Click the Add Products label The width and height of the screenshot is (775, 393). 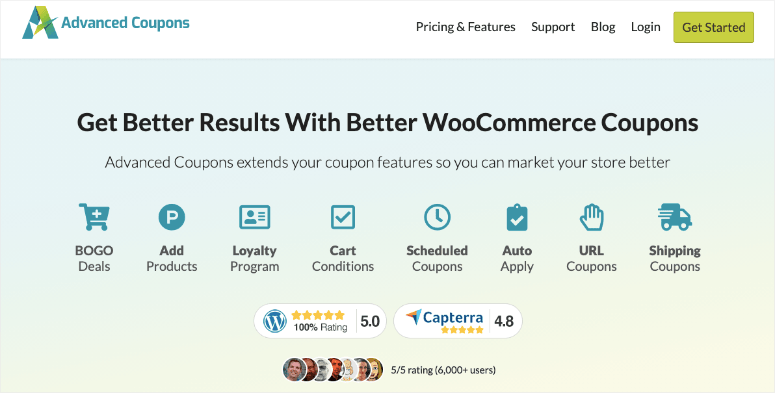172,259
